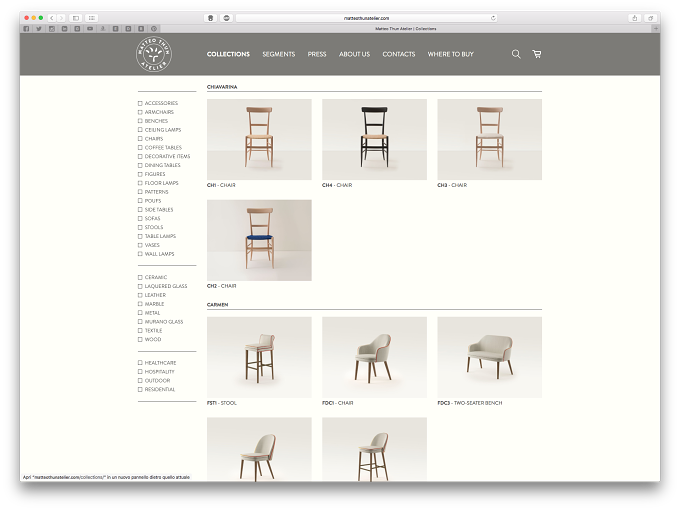Open the FDC3 two-seater bench thumbnail

489,357
